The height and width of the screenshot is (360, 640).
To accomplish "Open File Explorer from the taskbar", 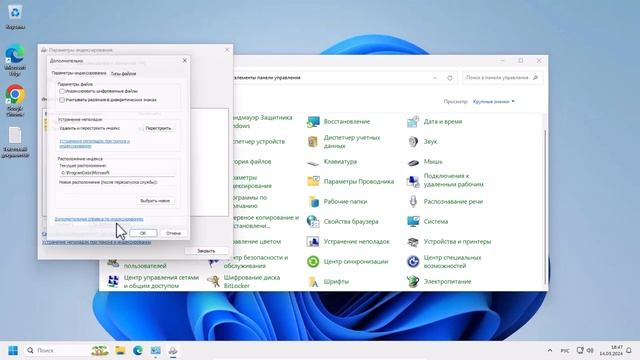I will (x=120, y=351).
